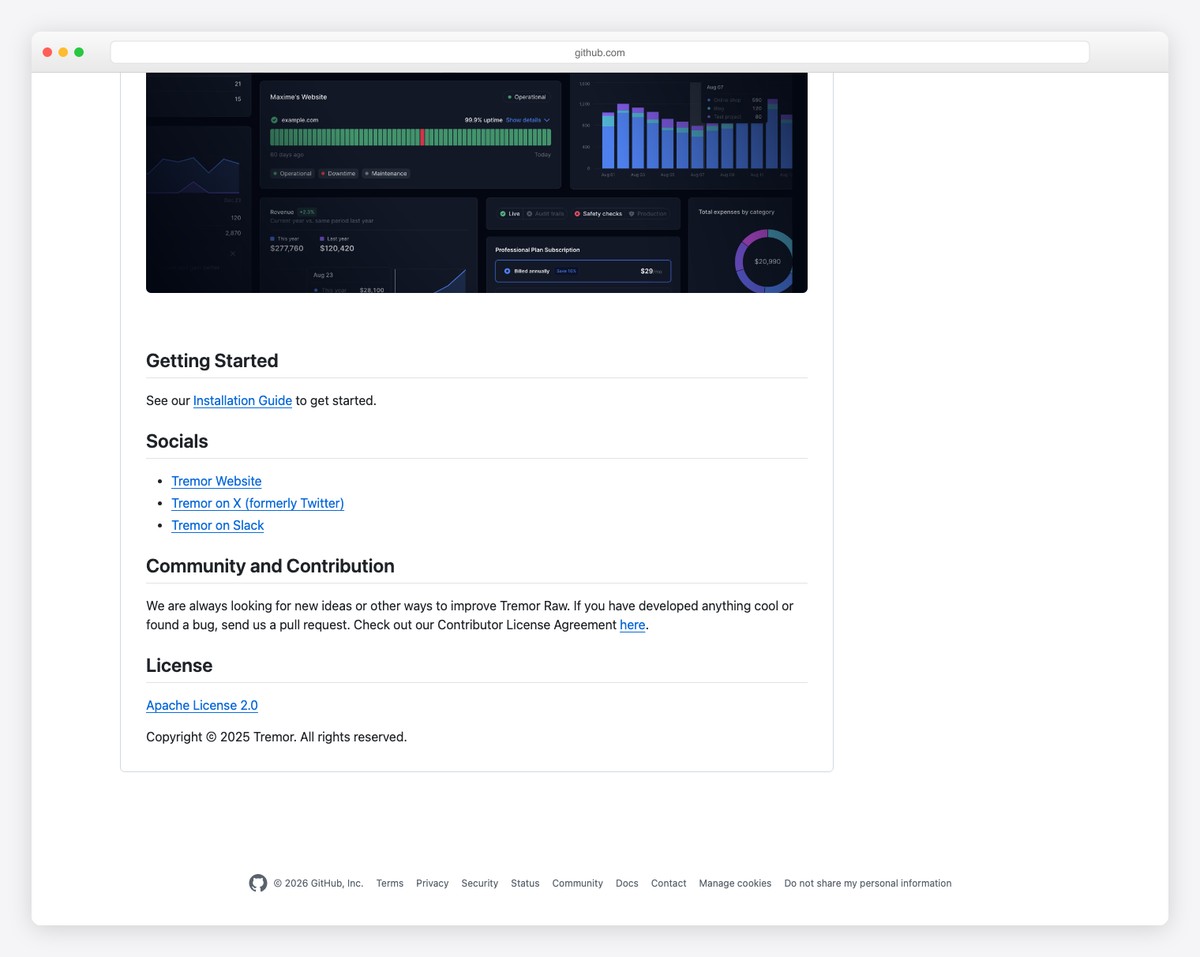The image size is (1200, 957).
Task: Click the Safety checks alert icon
Action: pos(577,213)
